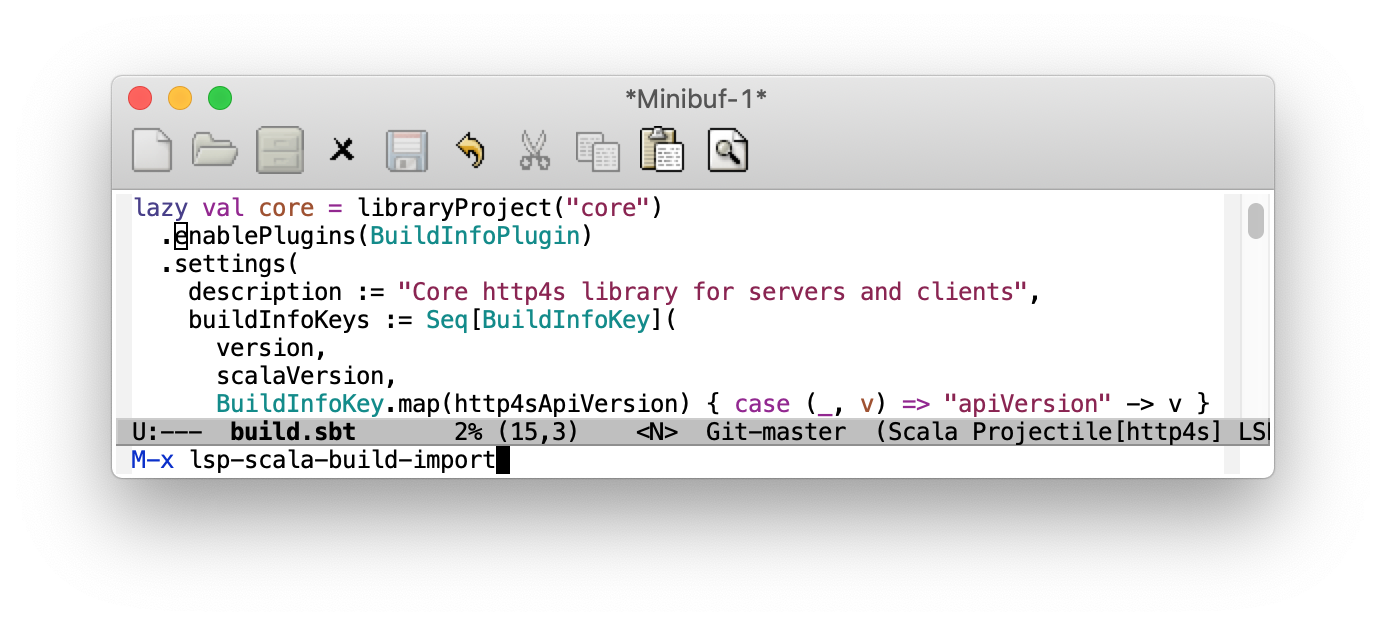Viewport: 1386px width, 626px height.
Task: Open the directory browser drawer icon
Action: tap(279, 149)
